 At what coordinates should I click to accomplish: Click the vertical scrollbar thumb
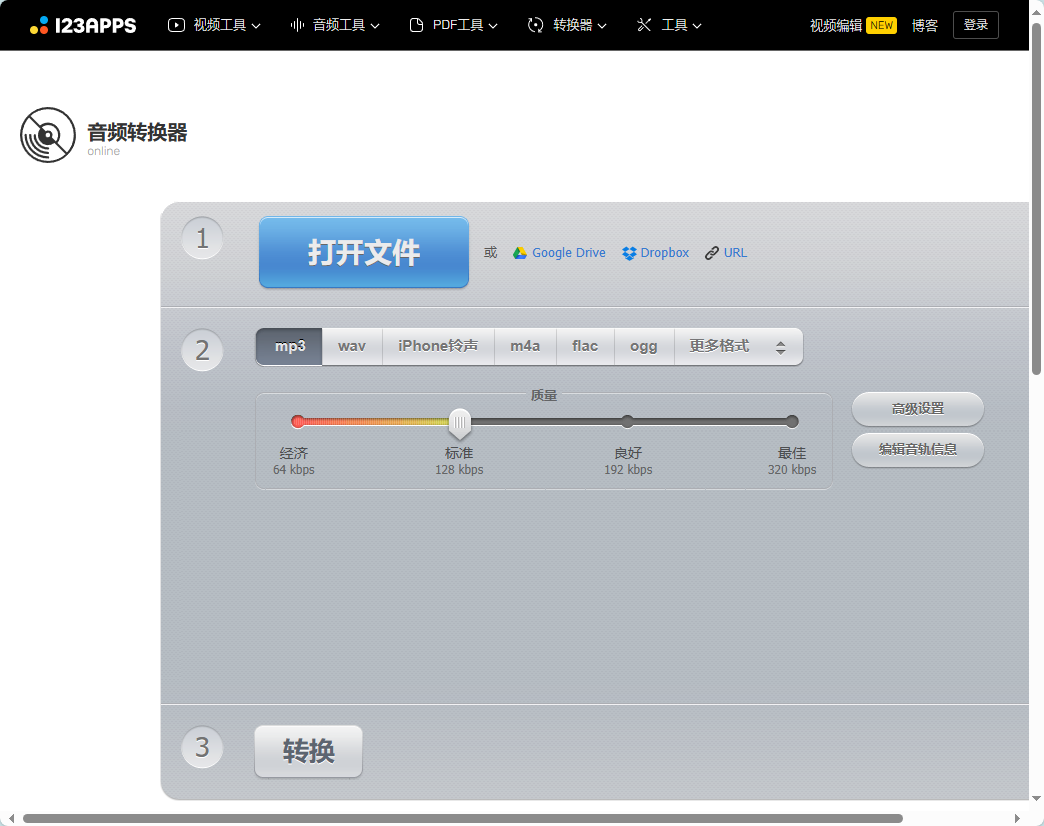tap(1037, 198)
